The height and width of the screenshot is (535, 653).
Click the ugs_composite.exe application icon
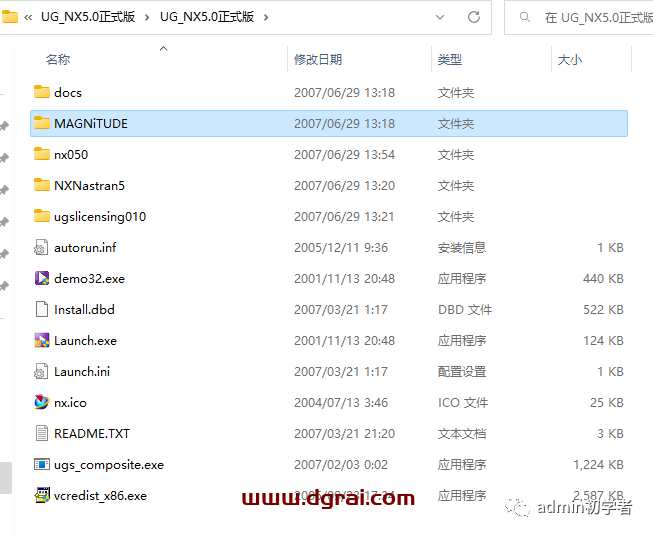(42, 464)
